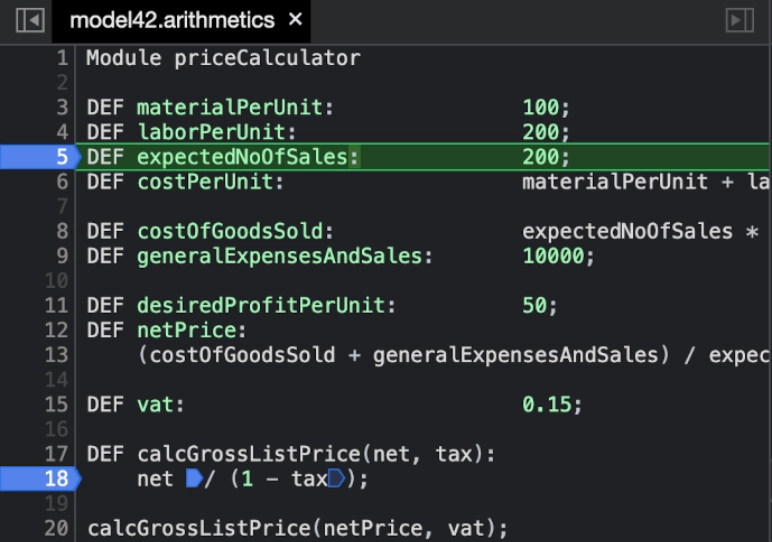Close the model42.arithmetics tab
The image size is (772, 542).
coord(295,20)
